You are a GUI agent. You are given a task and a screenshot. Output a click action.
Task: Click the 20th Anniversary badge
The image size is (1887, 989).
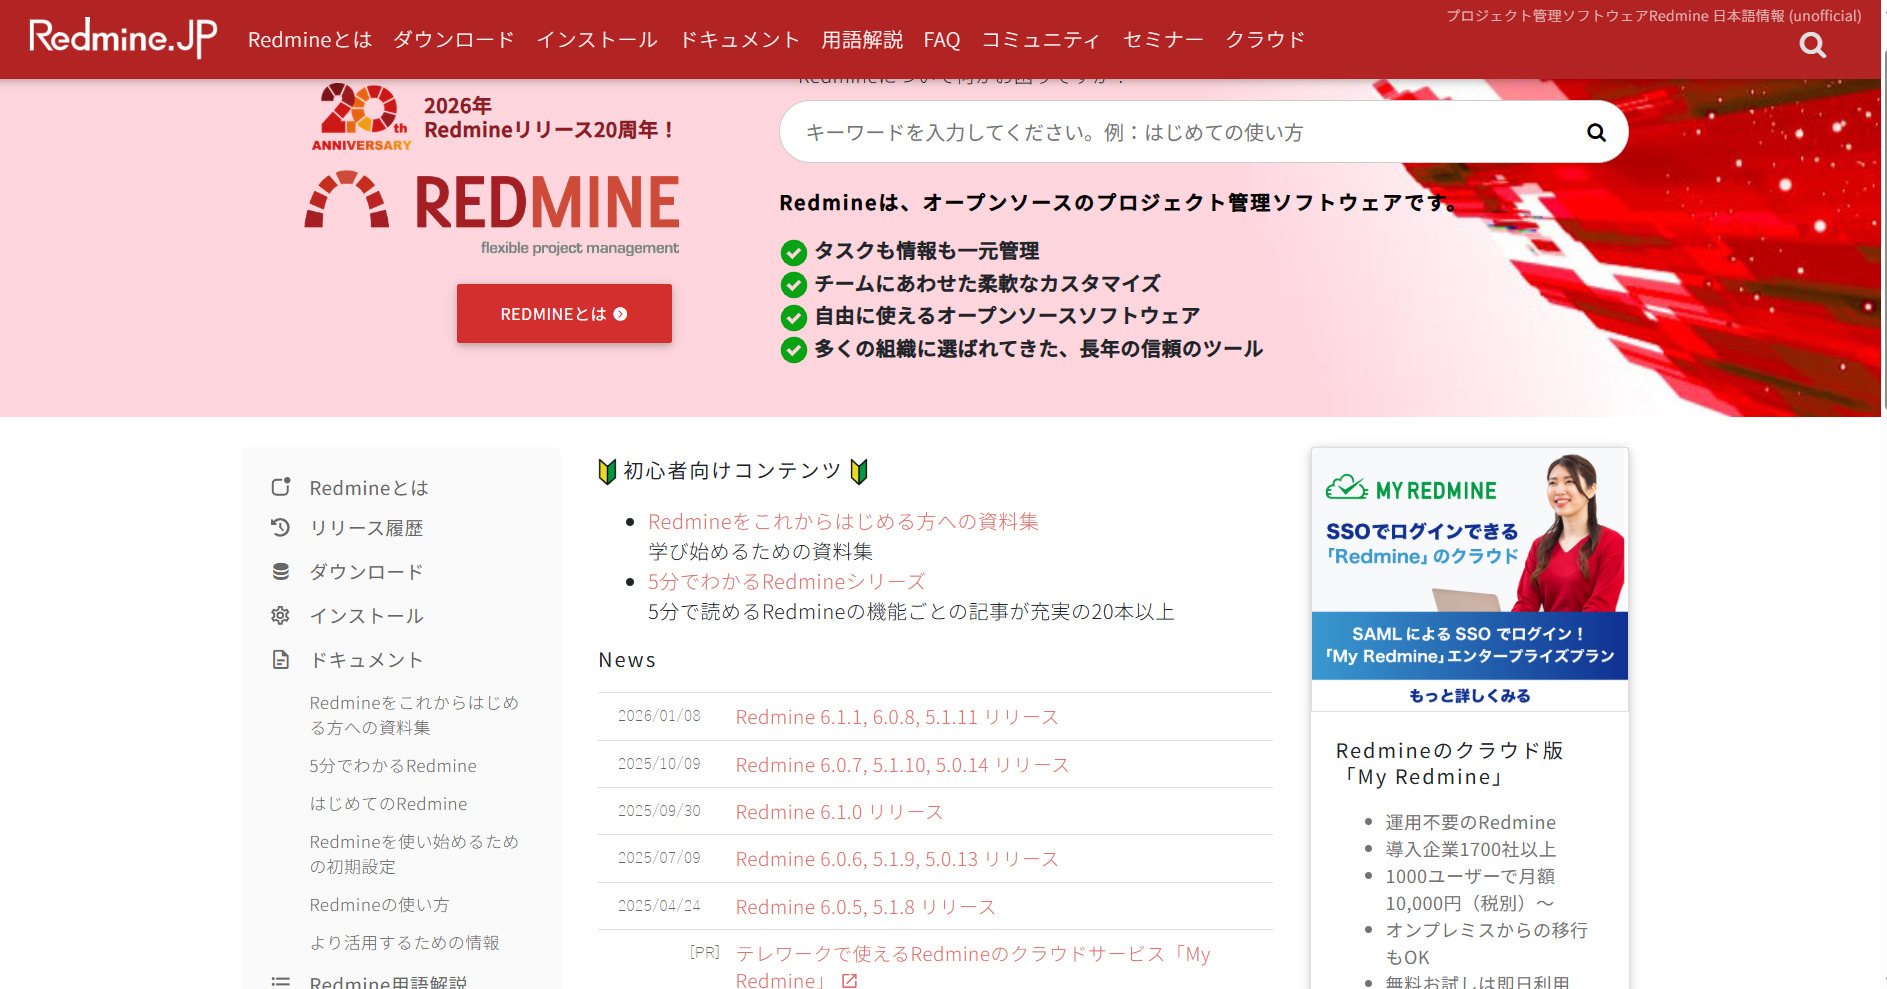360,116
